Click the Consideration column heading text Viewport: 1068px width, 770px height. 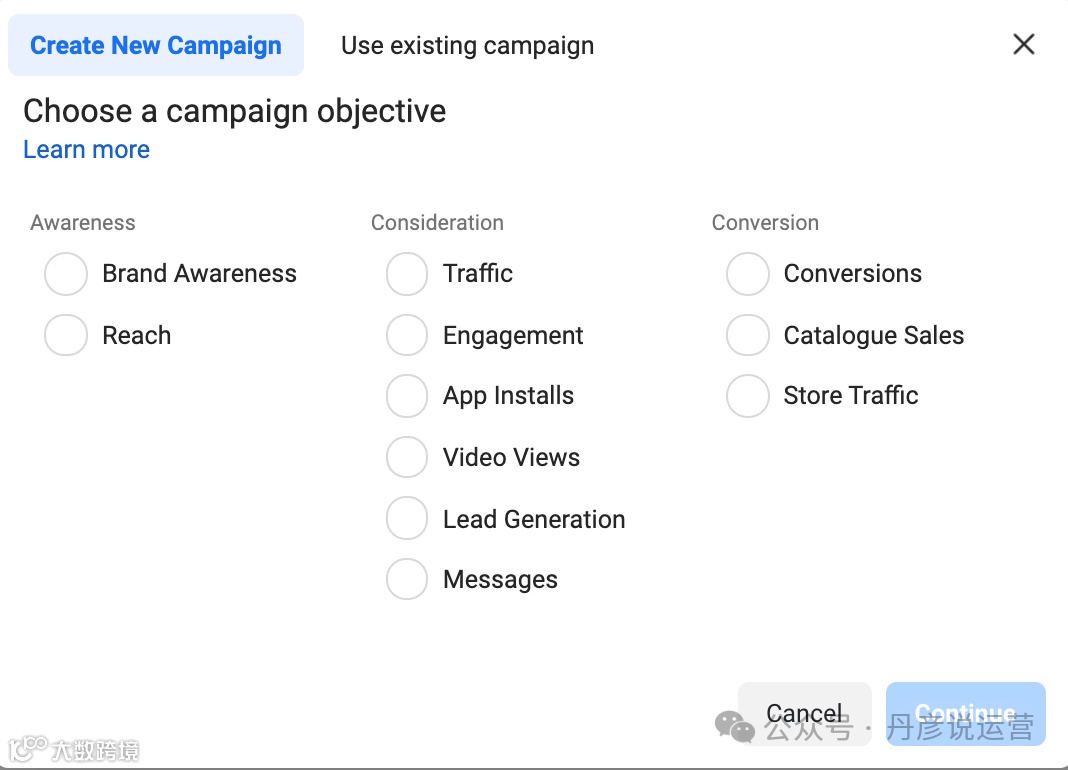coord(437,223)
